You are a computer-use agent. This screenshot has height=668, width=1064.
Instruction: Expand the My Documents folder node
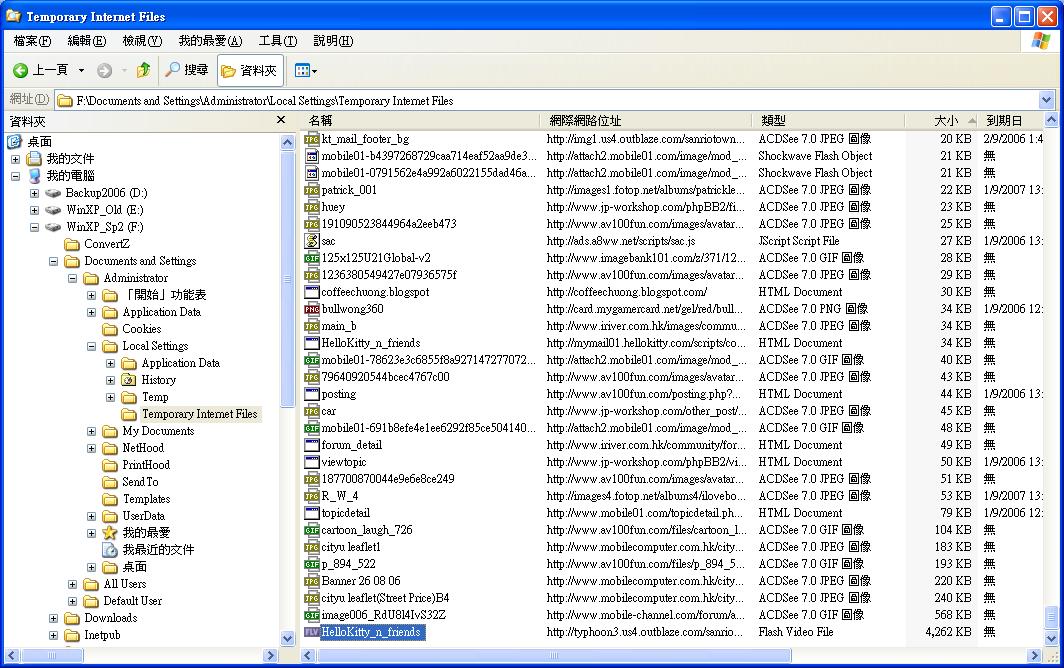[x=92, y=431]
